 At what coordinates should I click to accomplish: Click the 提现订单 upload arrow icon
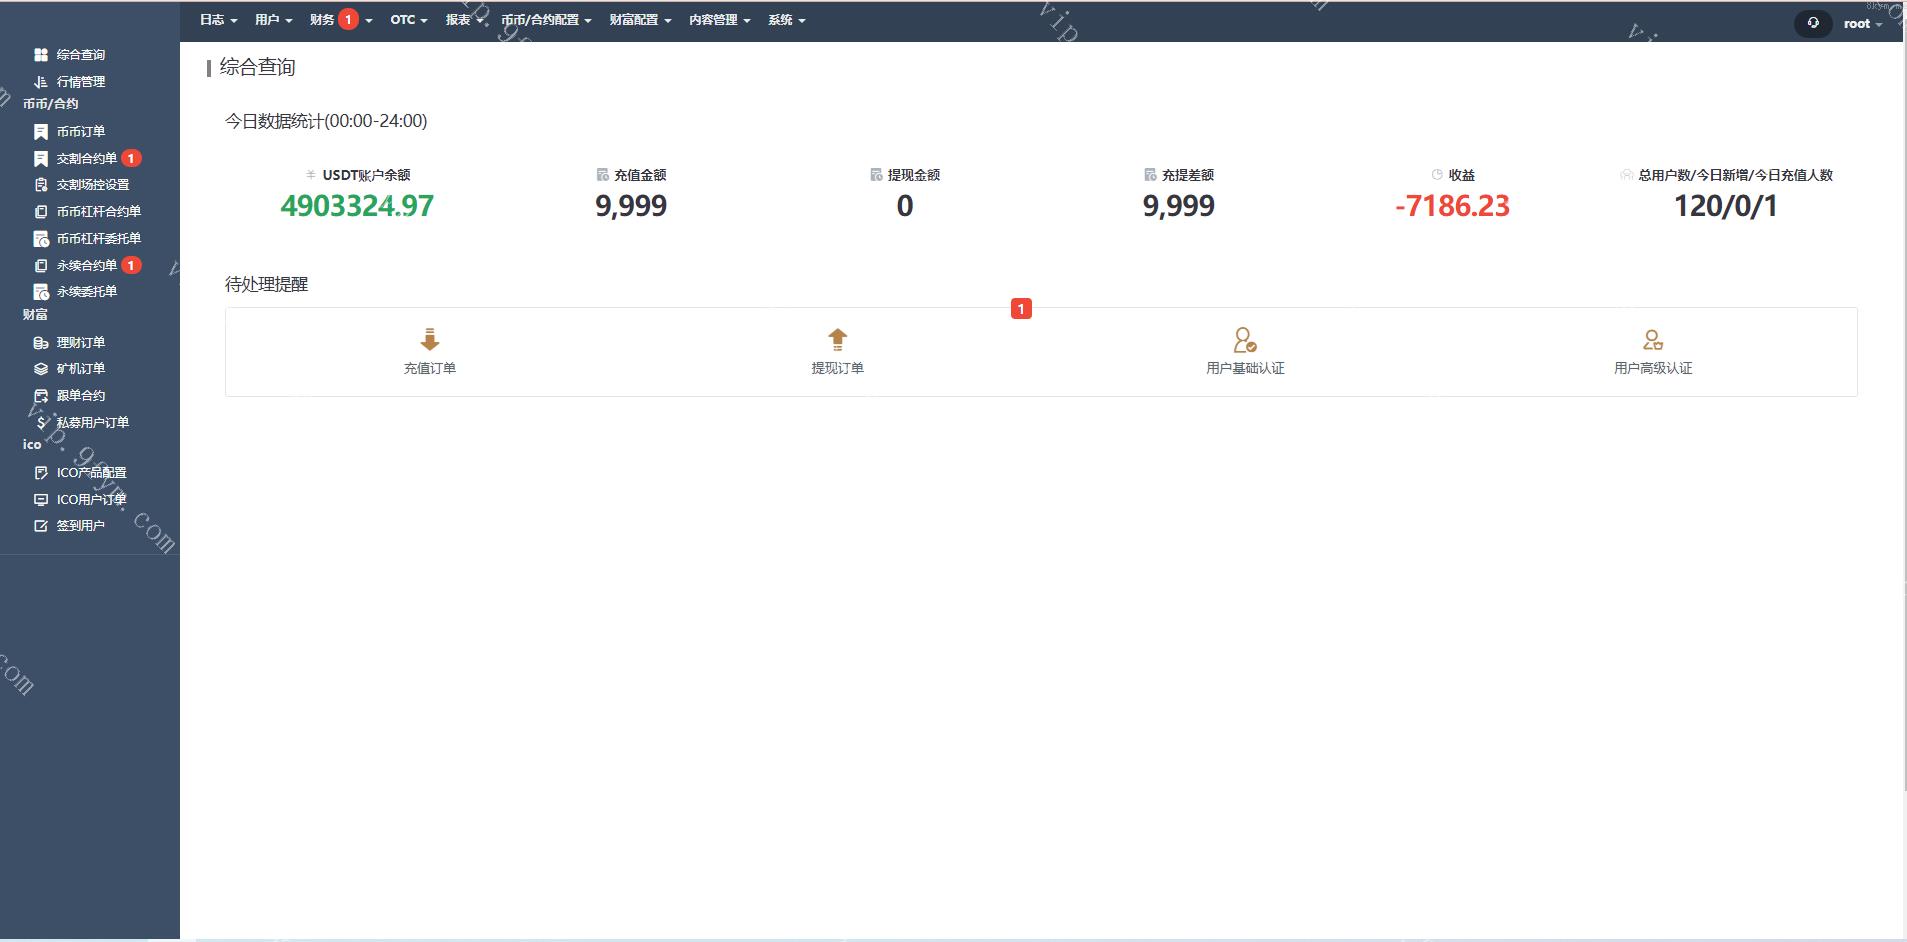[837, 340]
